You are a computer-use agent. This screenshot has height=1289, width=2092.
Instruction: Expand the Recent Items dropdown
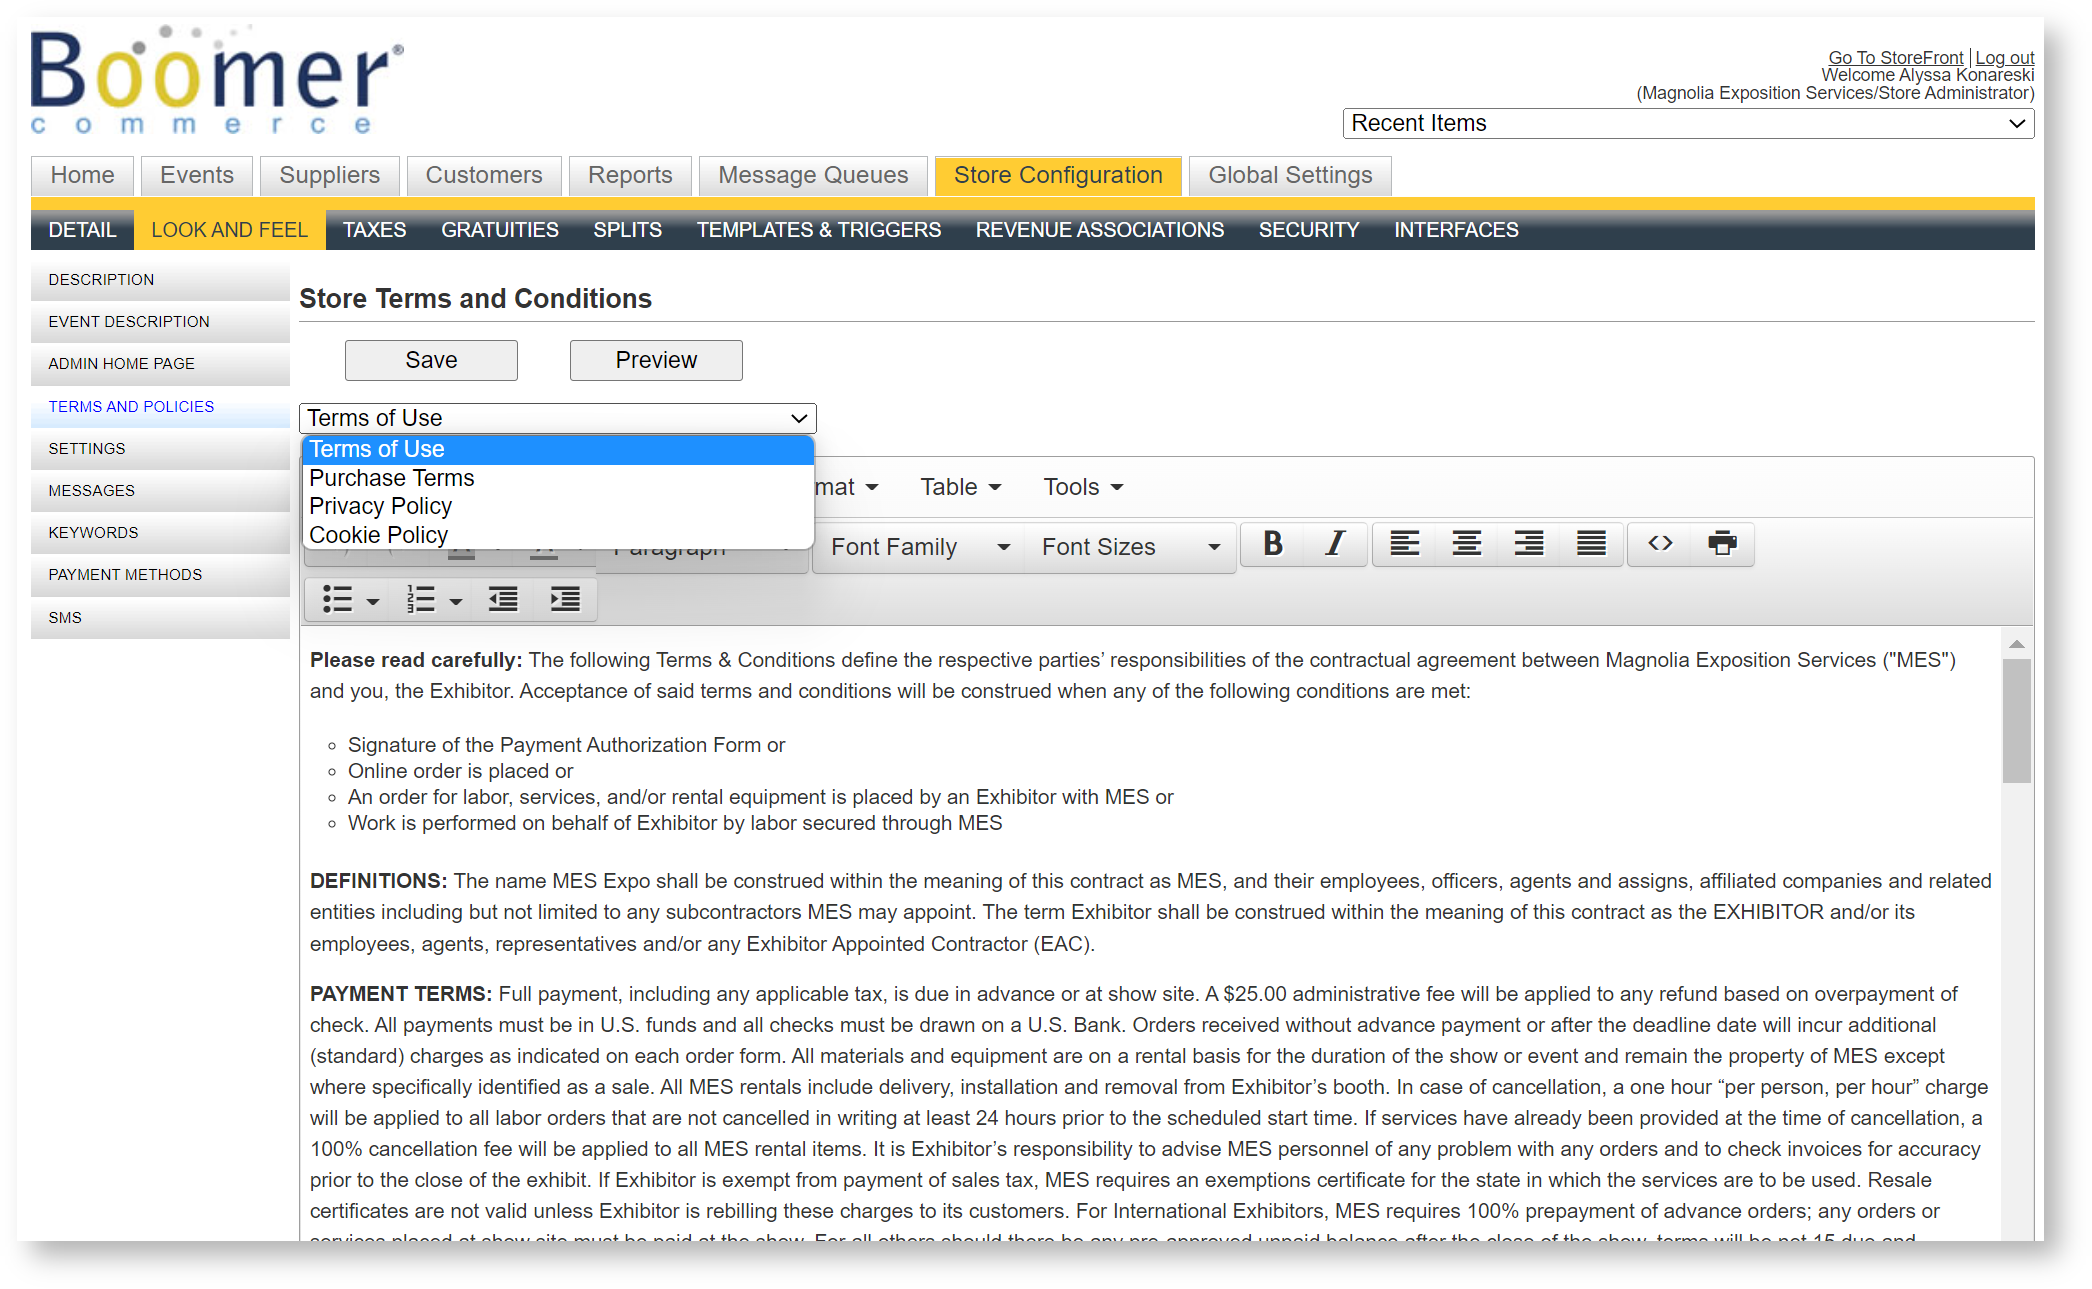1687,123
